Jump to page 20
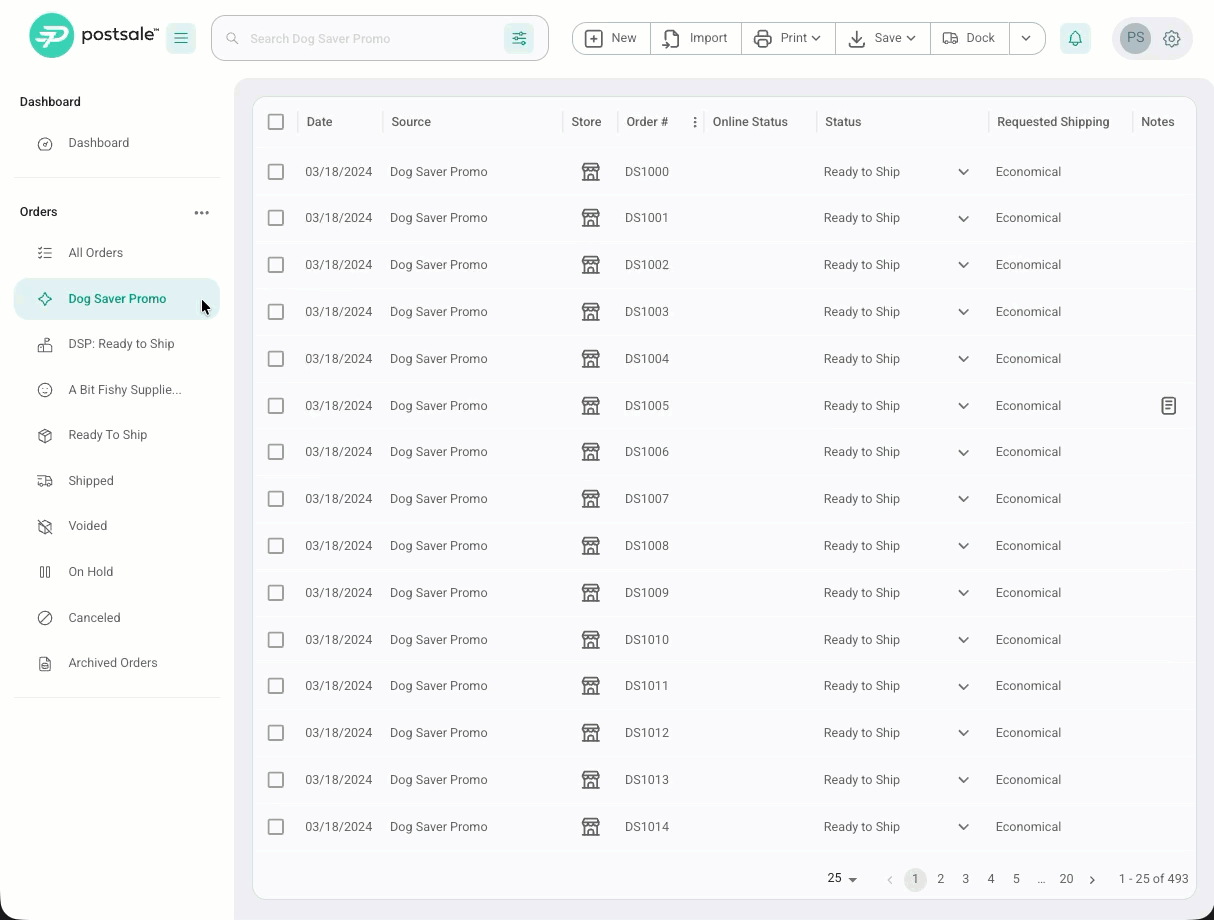This screenshot has height=920, width=1214. 1066,879
